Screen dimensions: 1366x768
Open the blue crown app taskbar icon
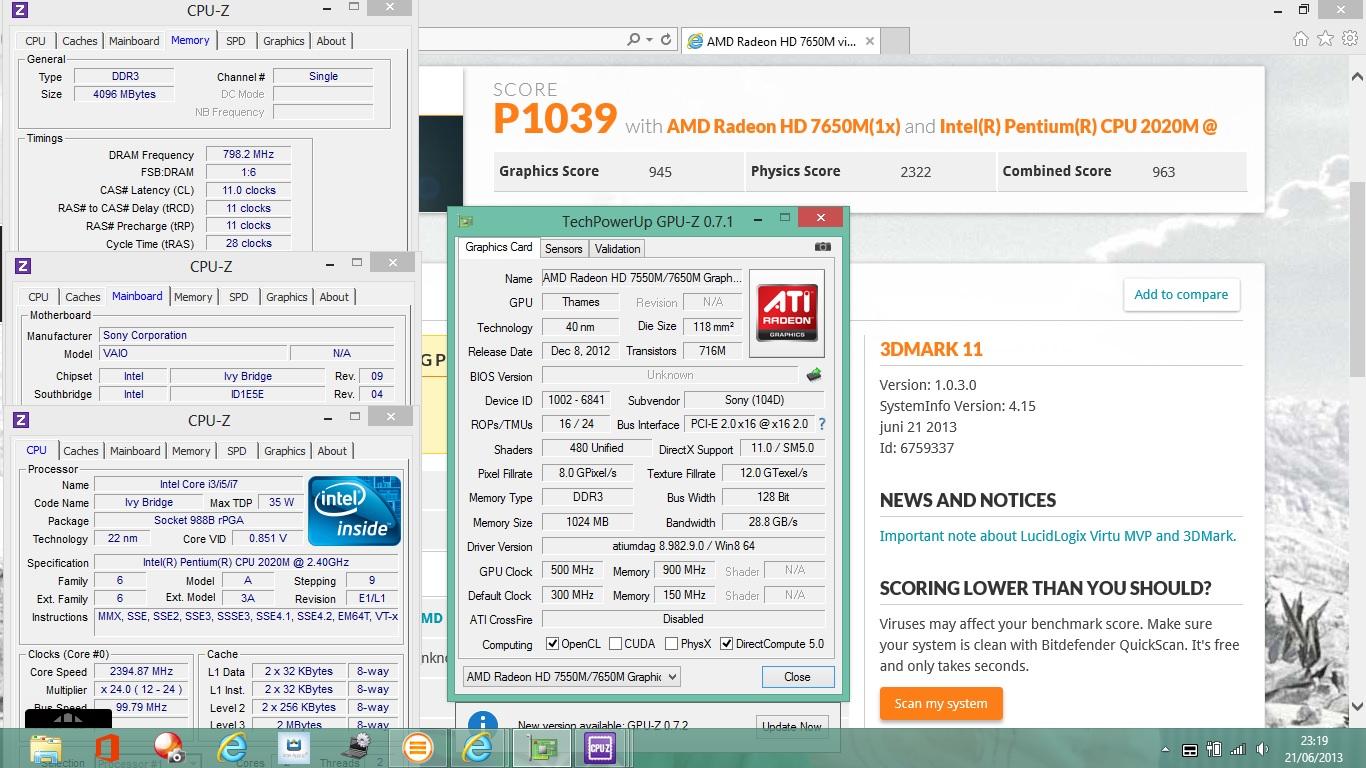coord(293,748)
